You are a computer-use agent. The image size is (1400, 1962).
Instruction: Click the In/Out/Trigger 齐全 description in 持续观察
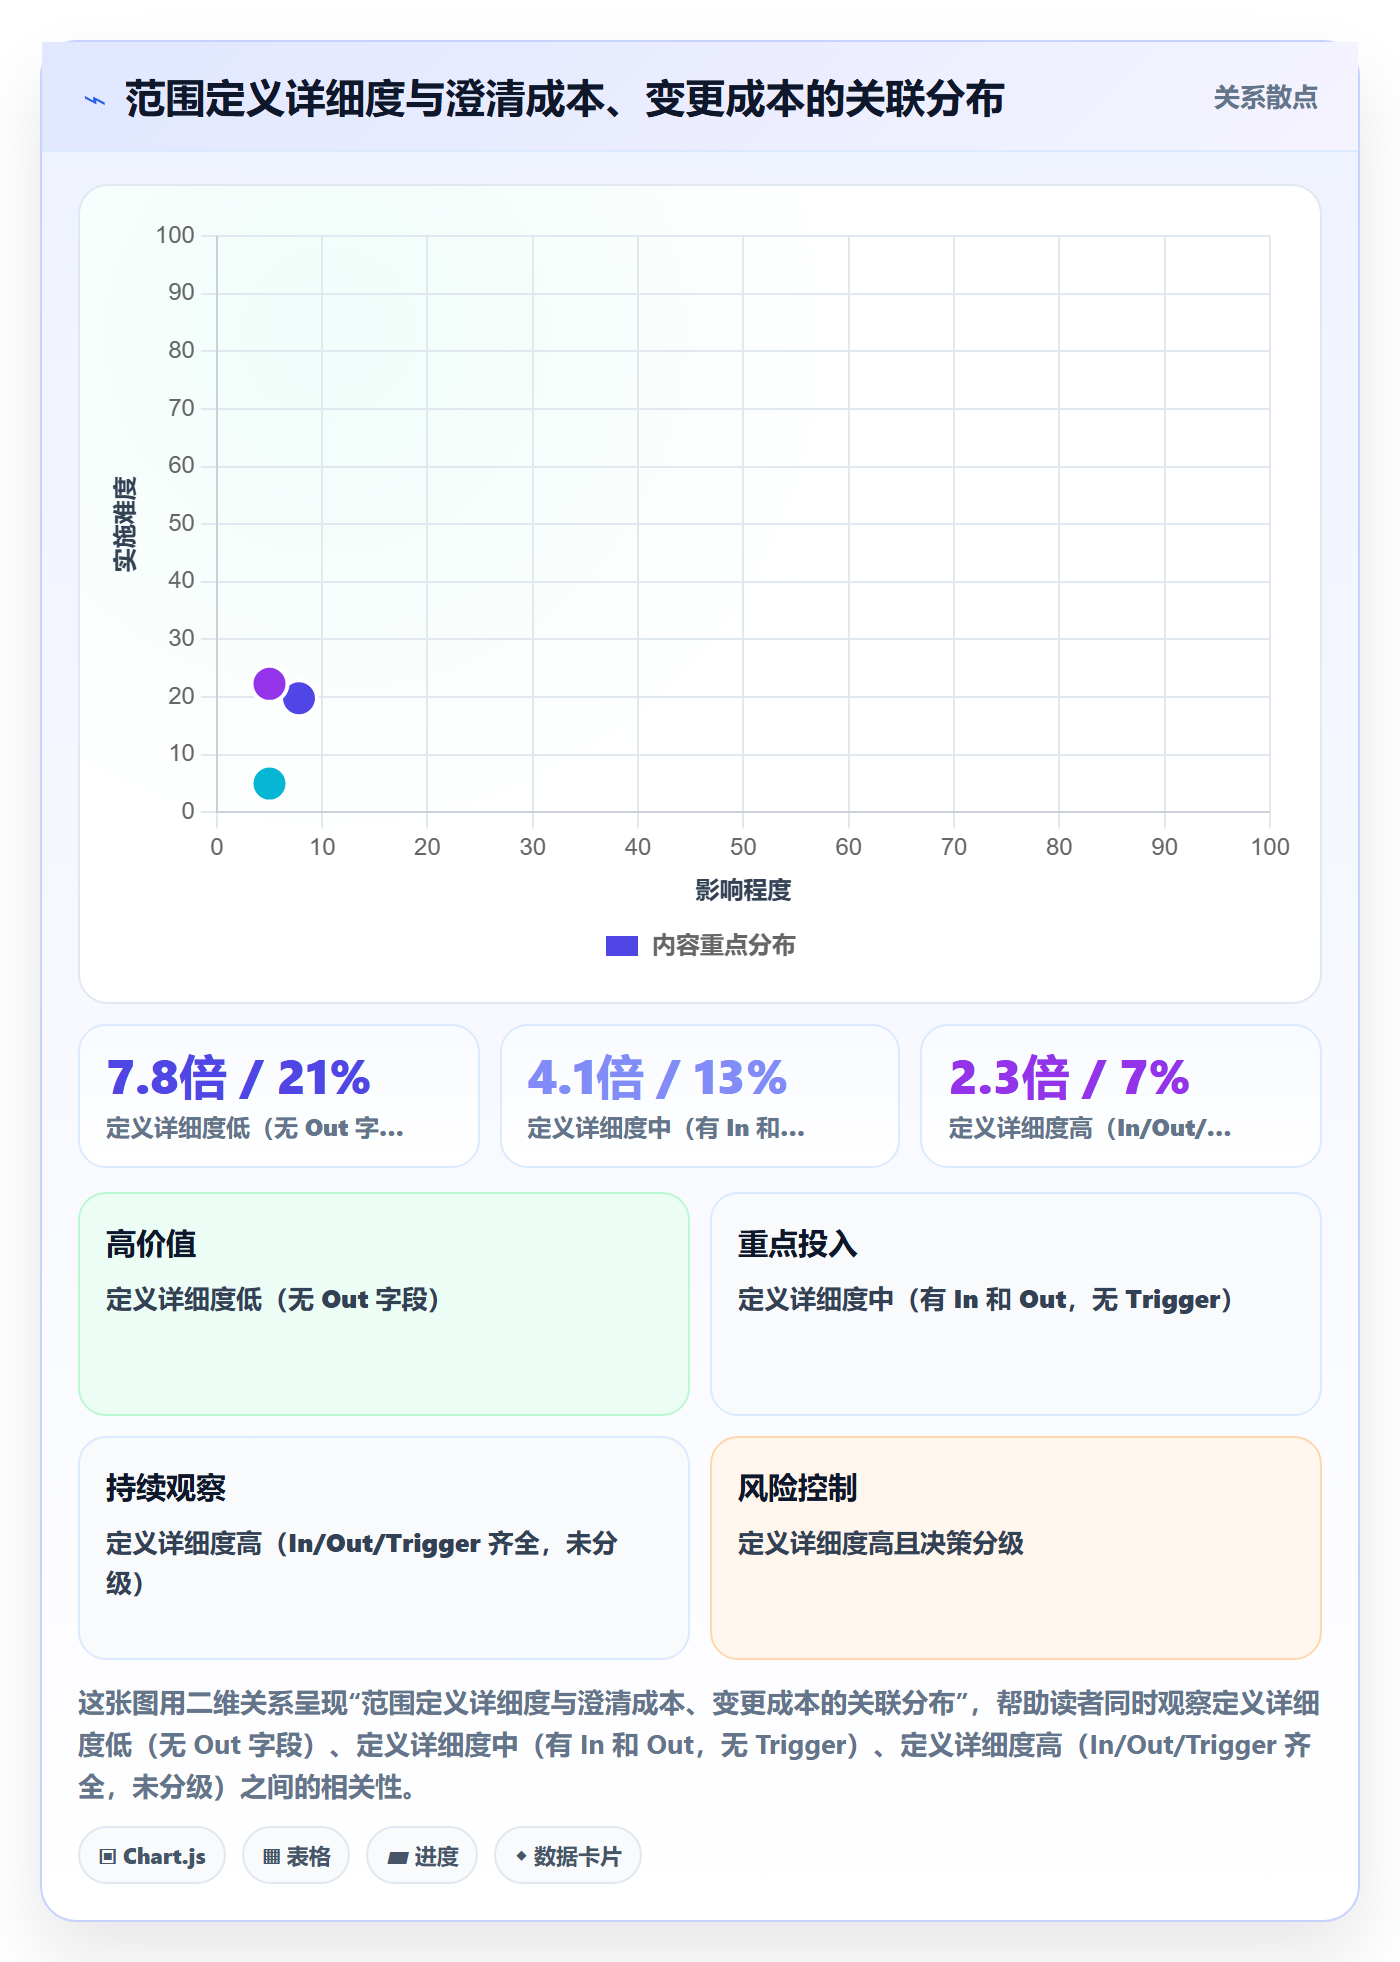pos(362,1563)
